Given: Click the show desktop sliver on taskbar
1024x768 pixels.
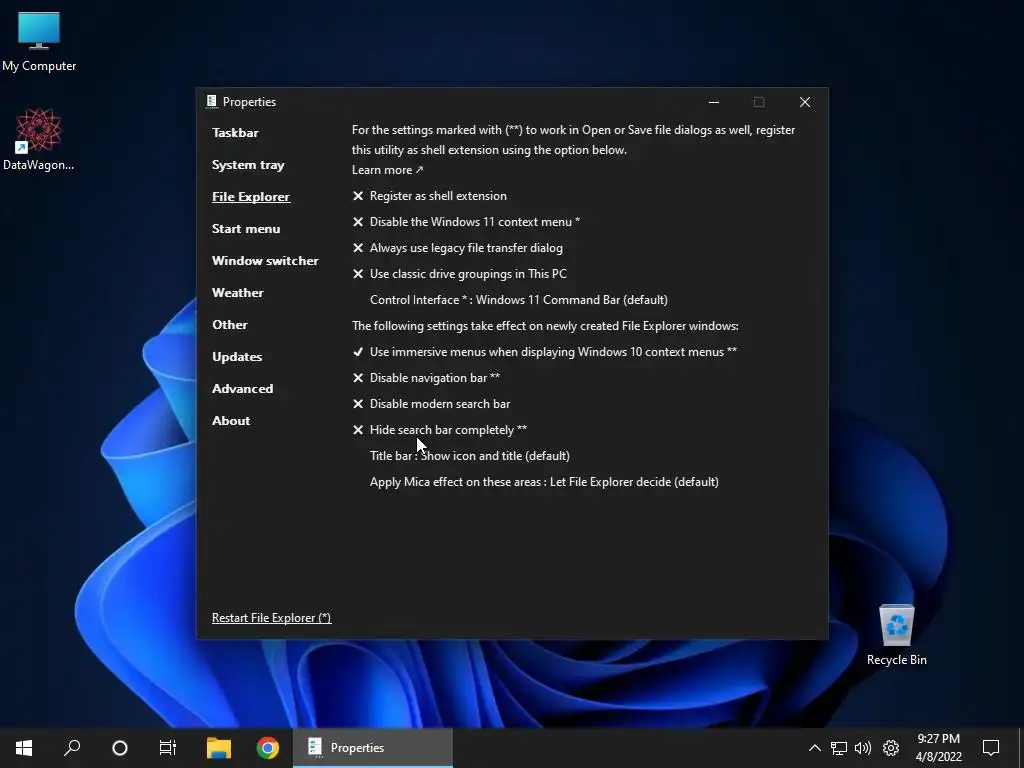Looking at the screenshot, I should (x=1021, y=748).
